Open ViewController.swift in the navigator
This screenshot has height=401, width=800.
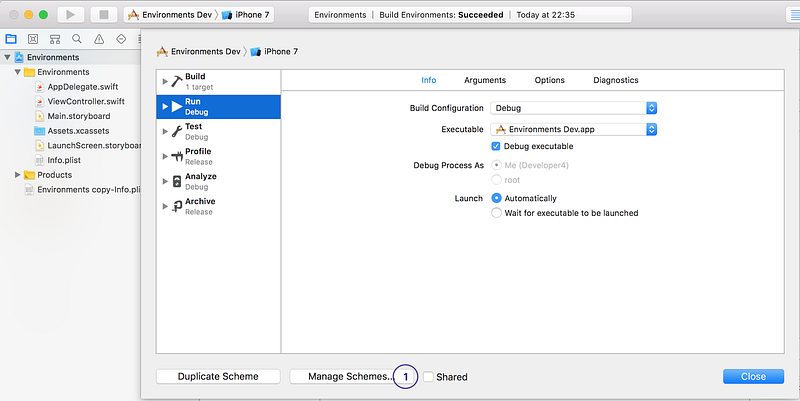86,102
